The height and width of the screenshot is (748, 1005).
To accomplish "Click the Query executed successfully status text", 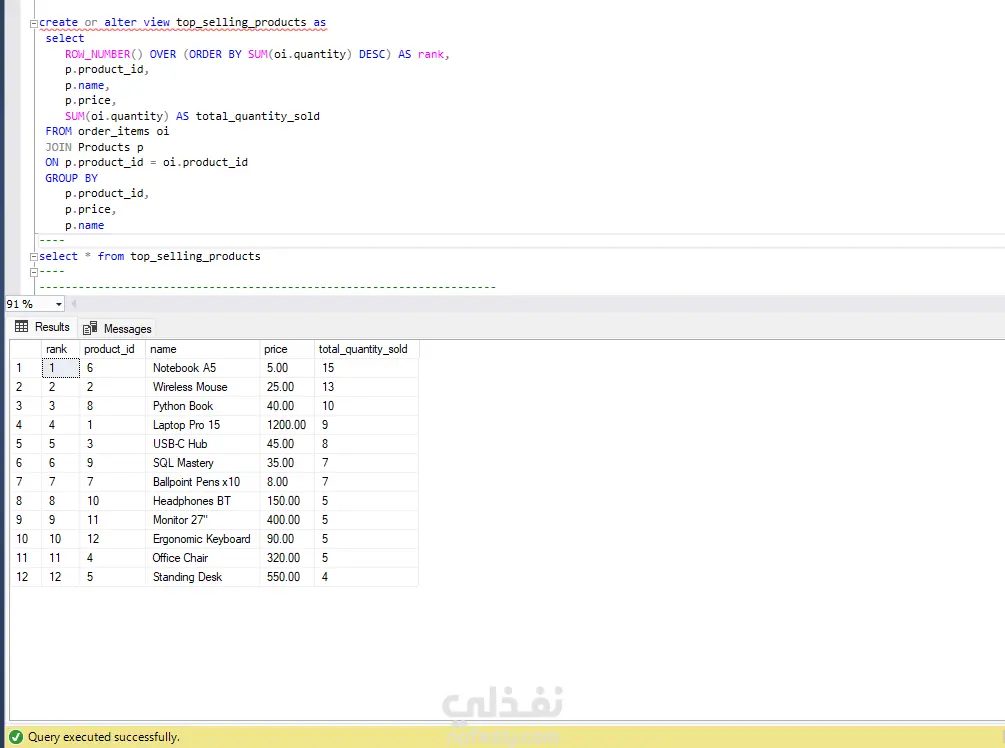I will tap(104, 737).
